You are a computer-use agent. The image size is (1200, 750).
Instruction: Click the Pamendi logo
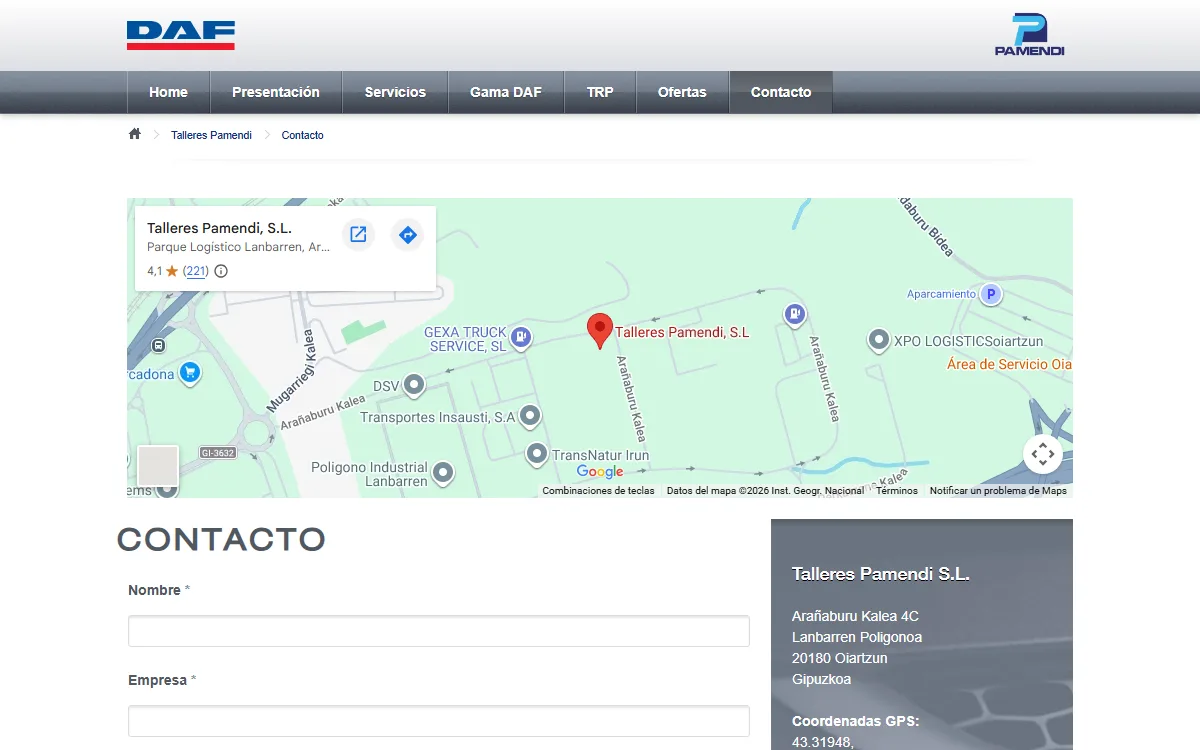pos(1029,35)
